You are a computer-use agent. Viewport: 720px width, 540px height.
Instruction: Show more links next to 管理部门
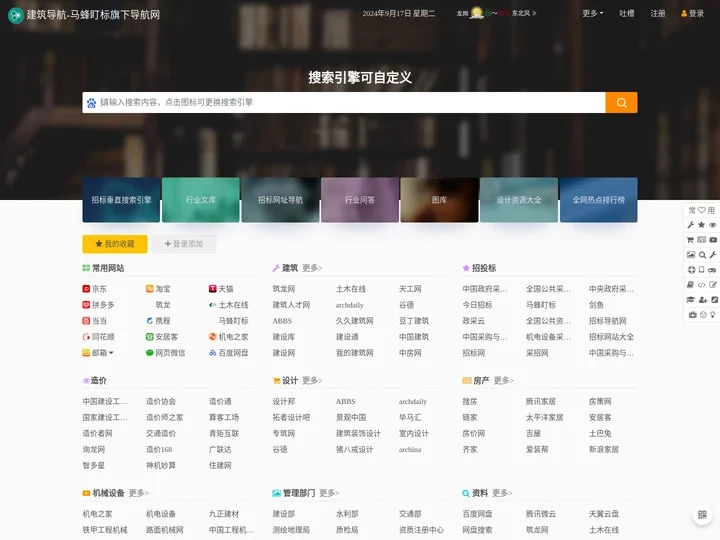[x=329, y=493]
